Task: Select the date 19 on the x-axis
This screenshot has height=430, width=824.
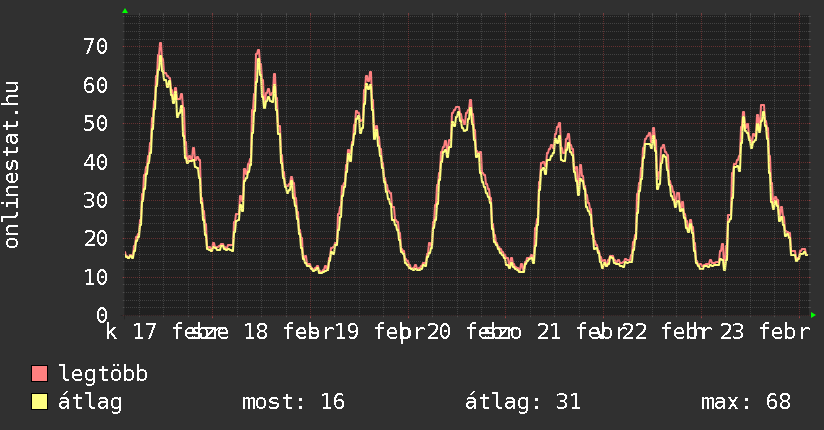Action: pos(347,332)
